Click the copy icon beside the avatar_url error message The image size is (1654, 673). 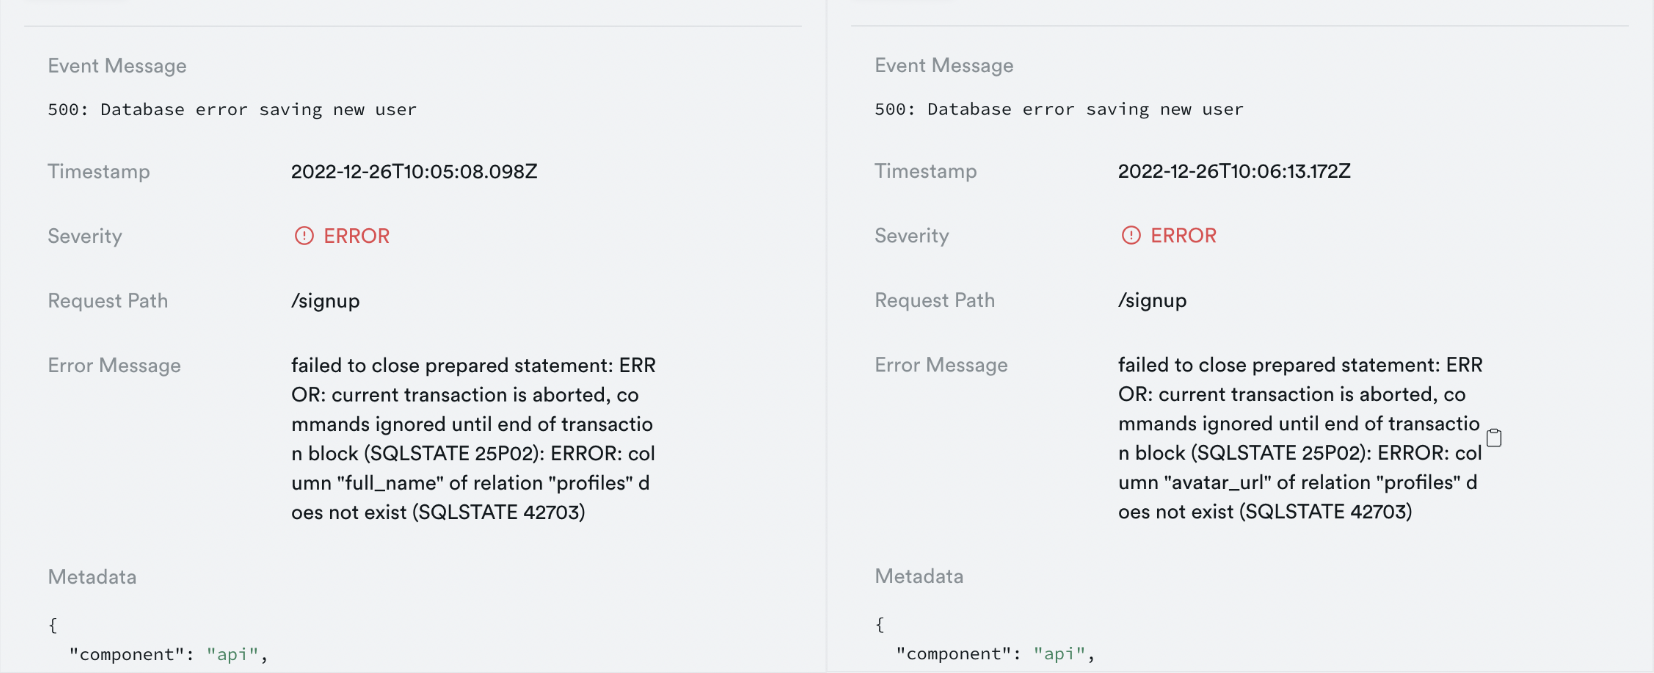tap(1494, 438)
